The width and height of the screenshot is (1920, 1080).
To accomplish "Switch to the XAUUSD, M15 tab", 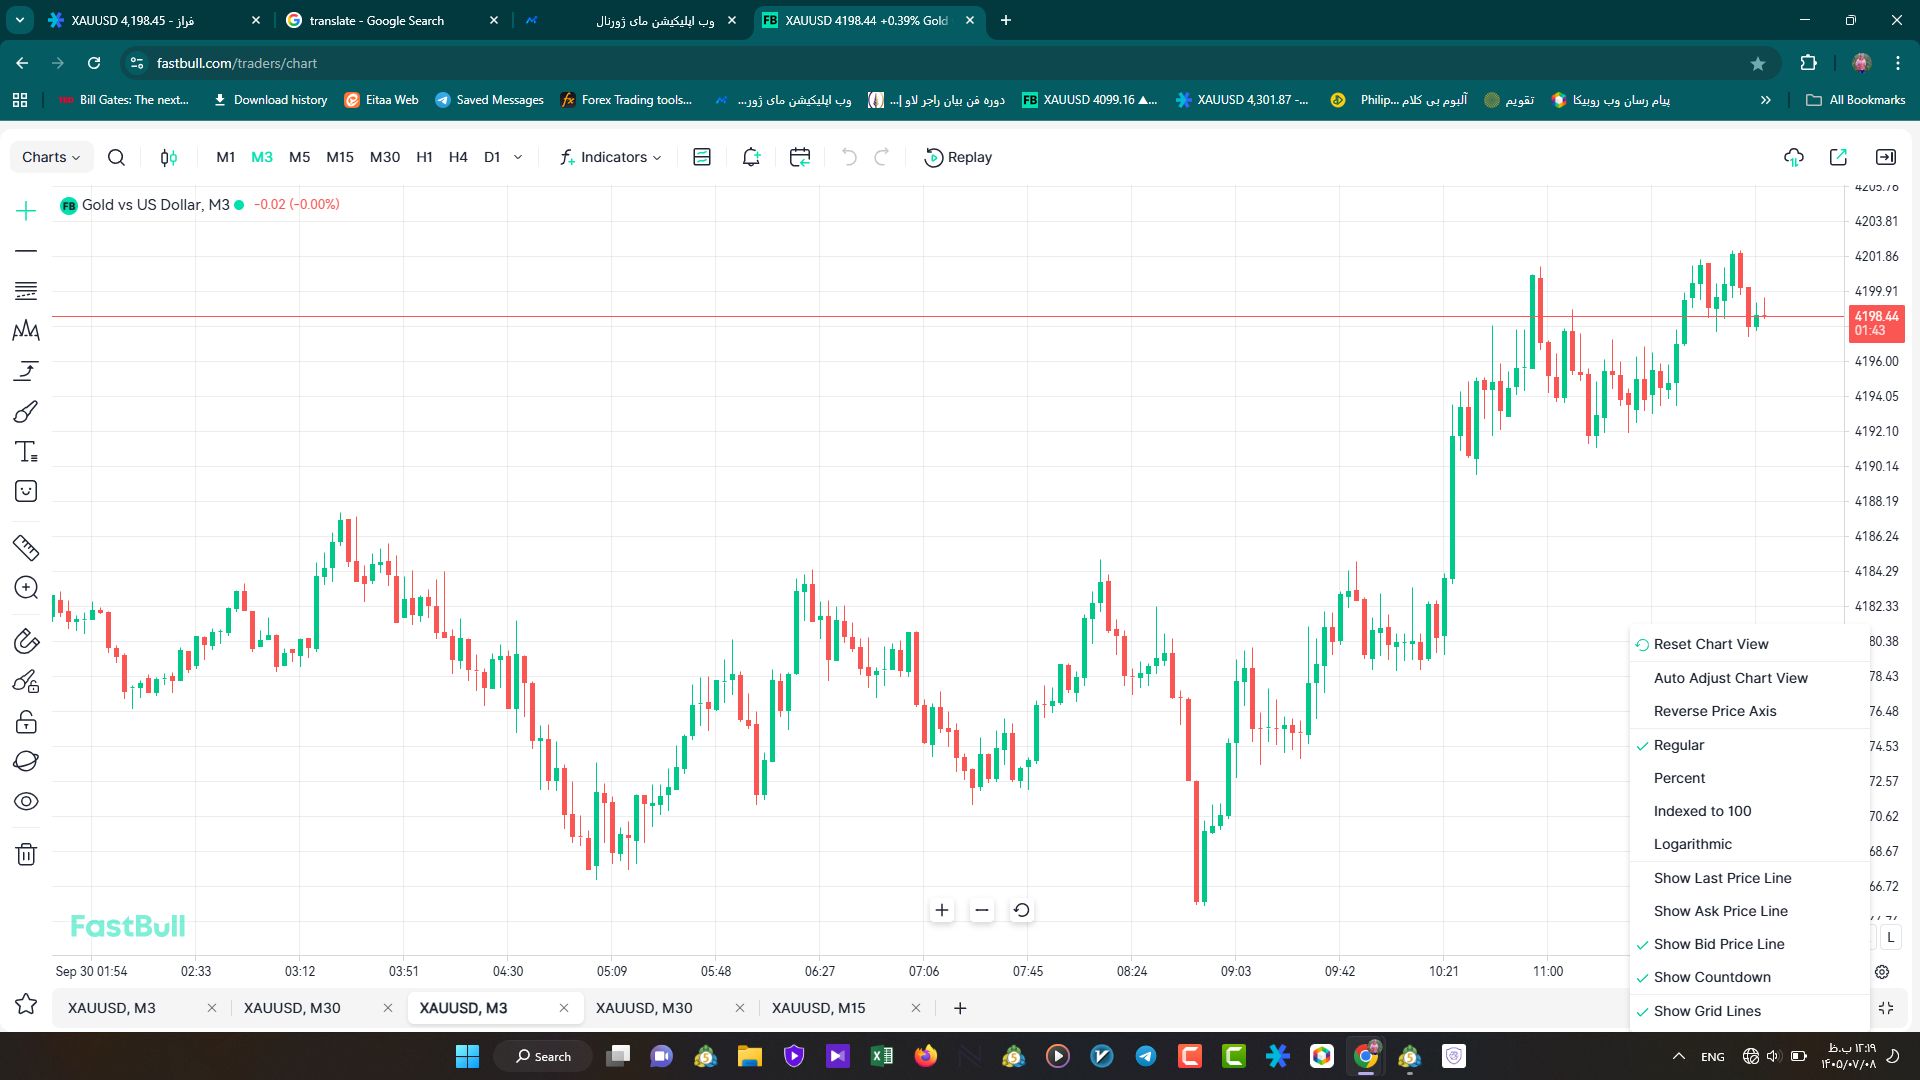I will [818, 1008].
